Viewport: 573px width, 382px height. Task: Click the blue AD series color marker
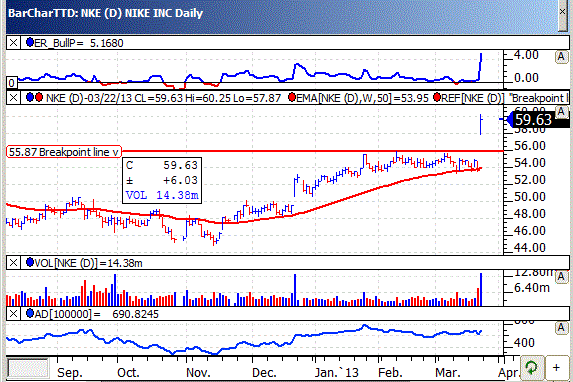tap(30, 313)
